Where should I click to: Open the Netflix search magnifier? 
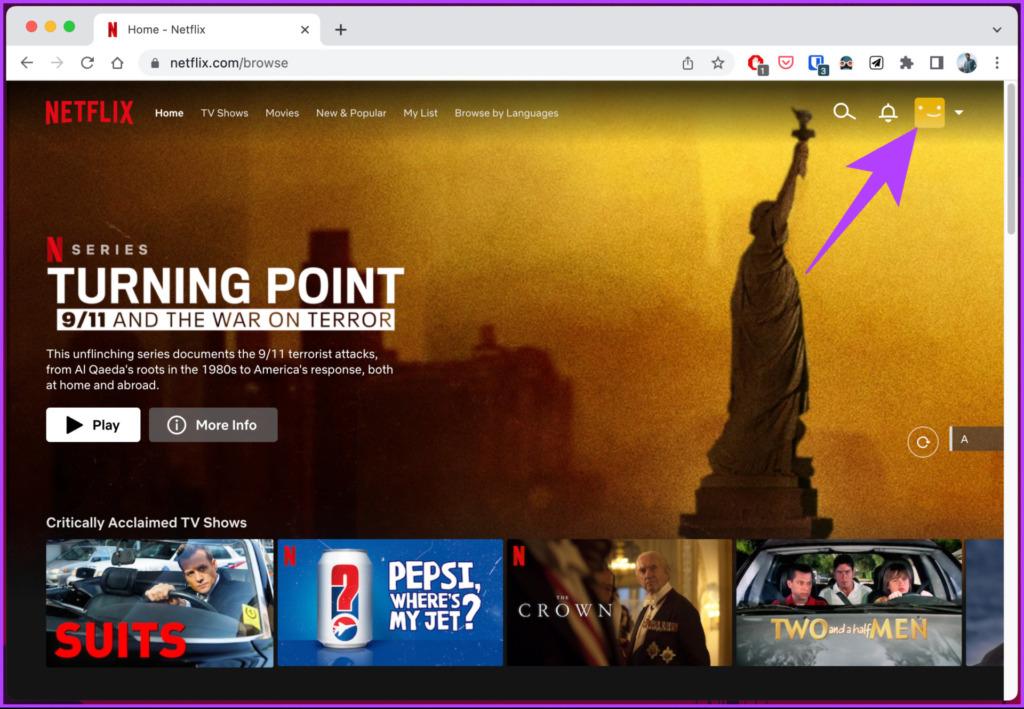pyautogui.click(x=844, y=112)
